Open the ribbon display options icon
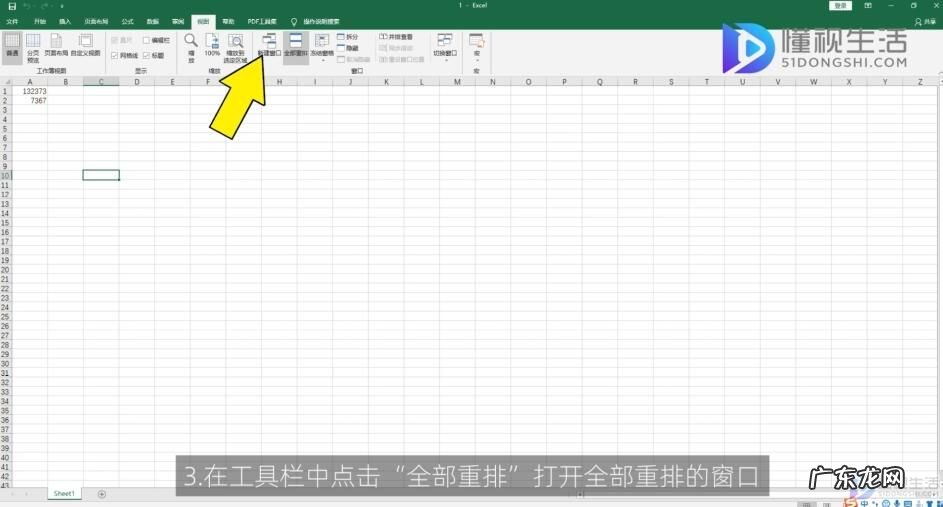Image resolution: width=943 pixels, height=507 pixels. click(x=868, y=5)
